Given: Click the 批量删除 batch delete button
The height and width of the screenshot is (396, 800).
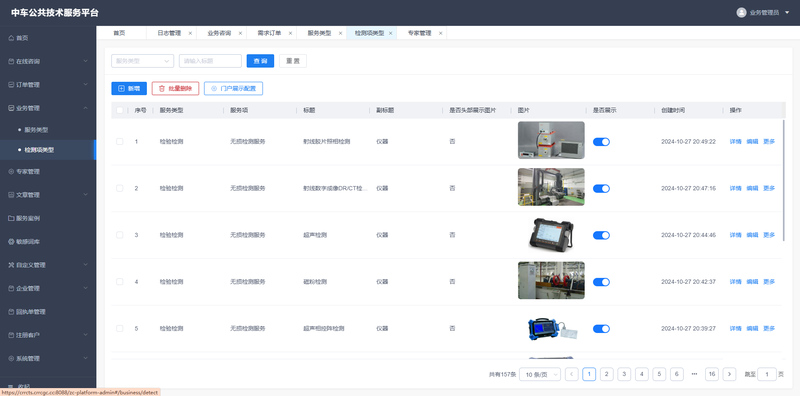Looking at the screenshot, I should [176, 88].
